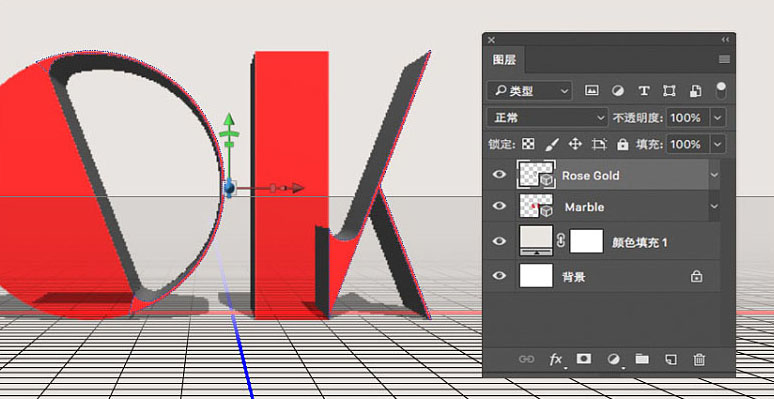Click the 填充 fill label
This screenshot has height=399, width=774.
(x=649, y=144)
